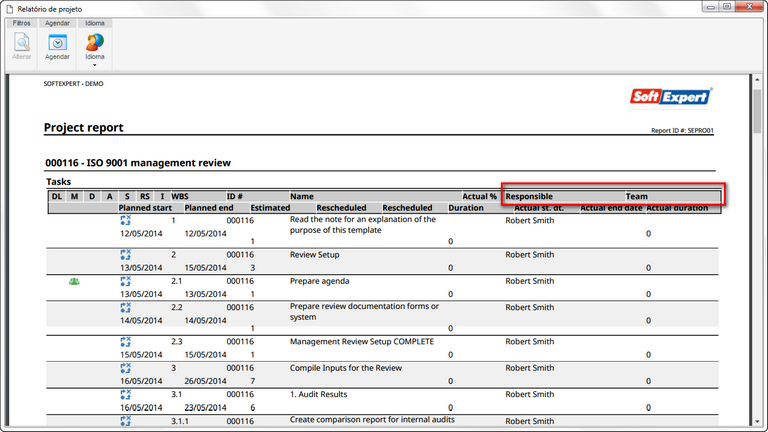Click the 'Duration' column header
The height and width of the screenshot is (432, 768).
click(x=466, y=208)
